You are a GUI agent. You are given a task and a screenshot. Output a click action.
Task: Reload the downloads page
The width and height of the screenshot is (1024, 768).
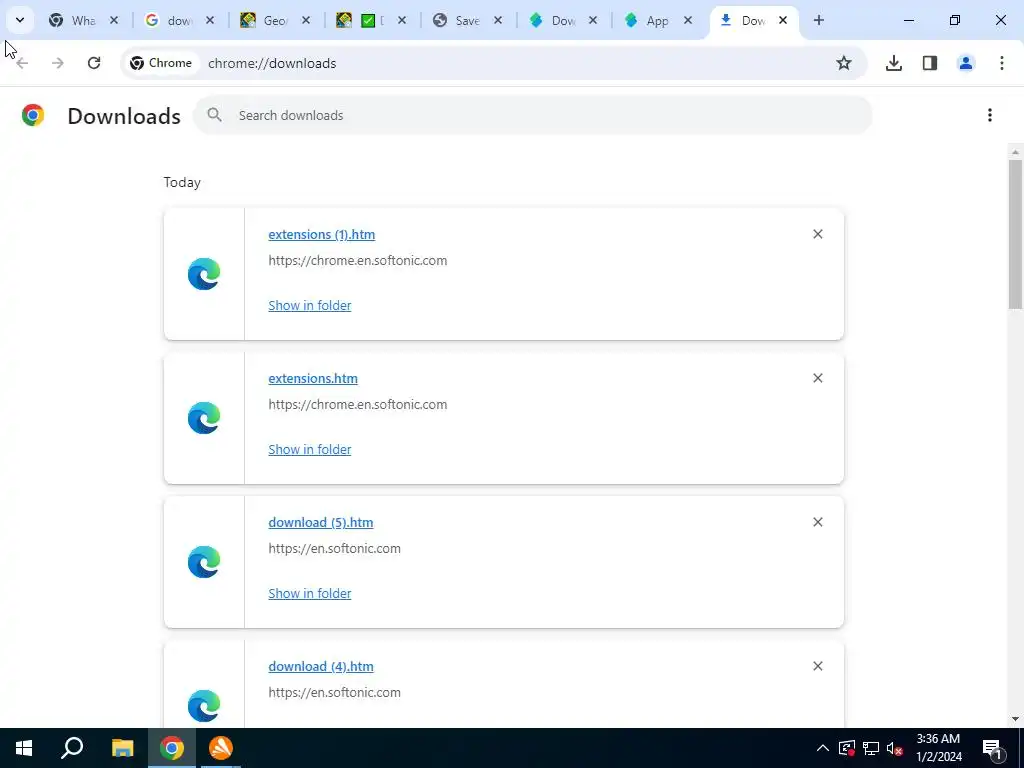94,63
